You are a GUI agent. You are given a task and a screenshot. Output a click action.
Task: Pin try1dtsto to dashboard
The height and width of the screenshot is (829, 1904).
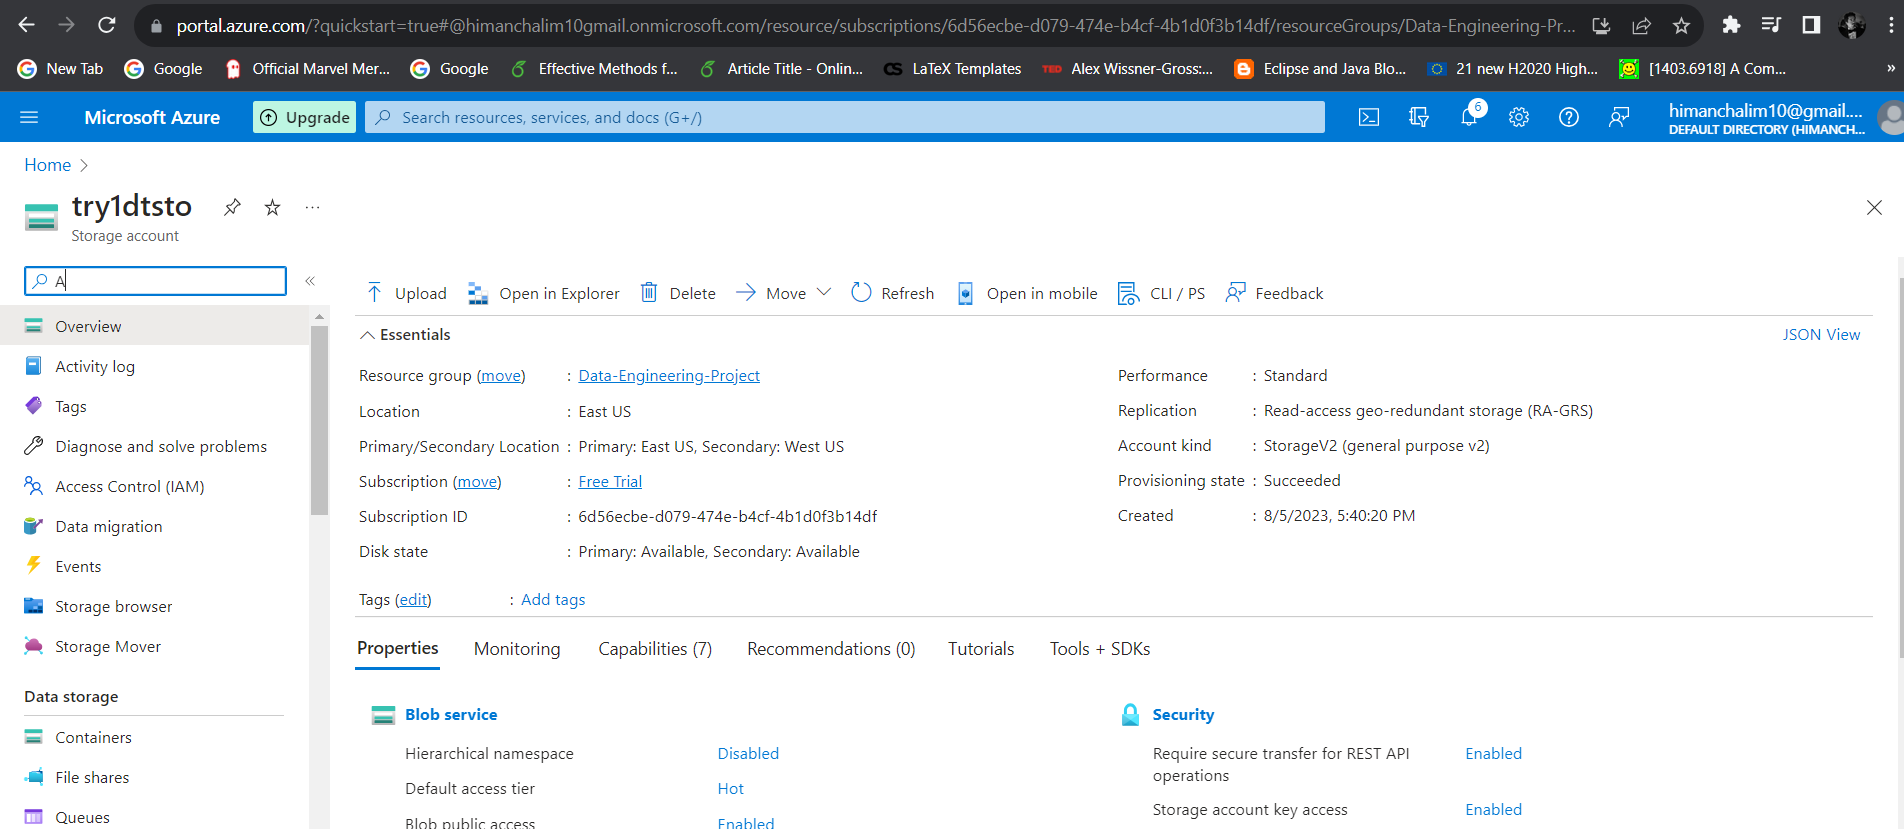232,207
